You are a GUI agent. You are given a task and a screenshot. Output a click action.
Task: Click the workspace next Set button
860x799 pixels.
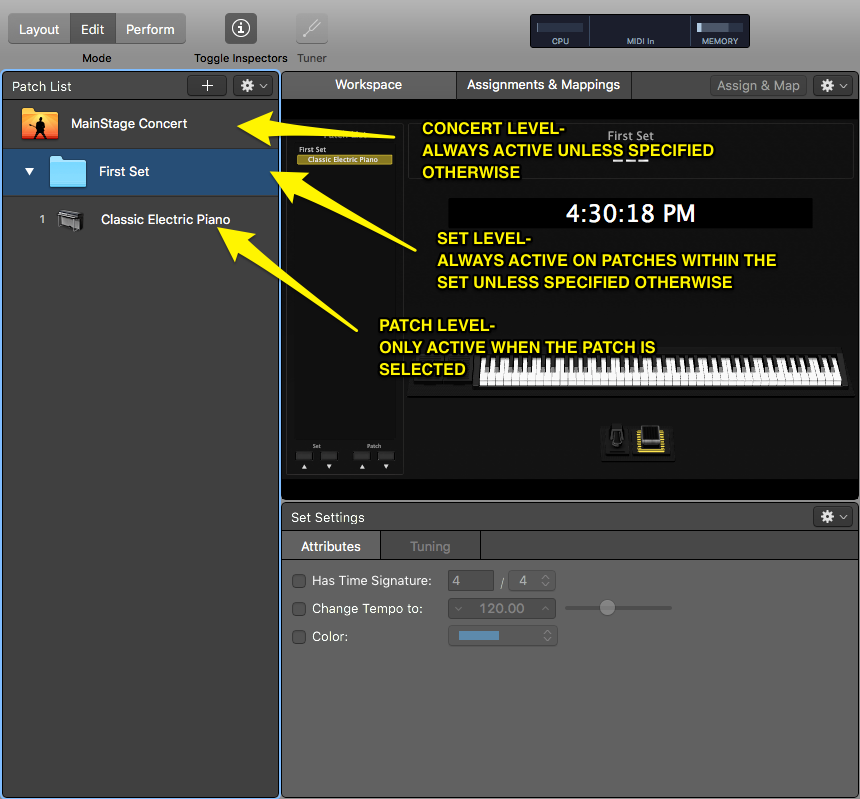click(329, 456)
